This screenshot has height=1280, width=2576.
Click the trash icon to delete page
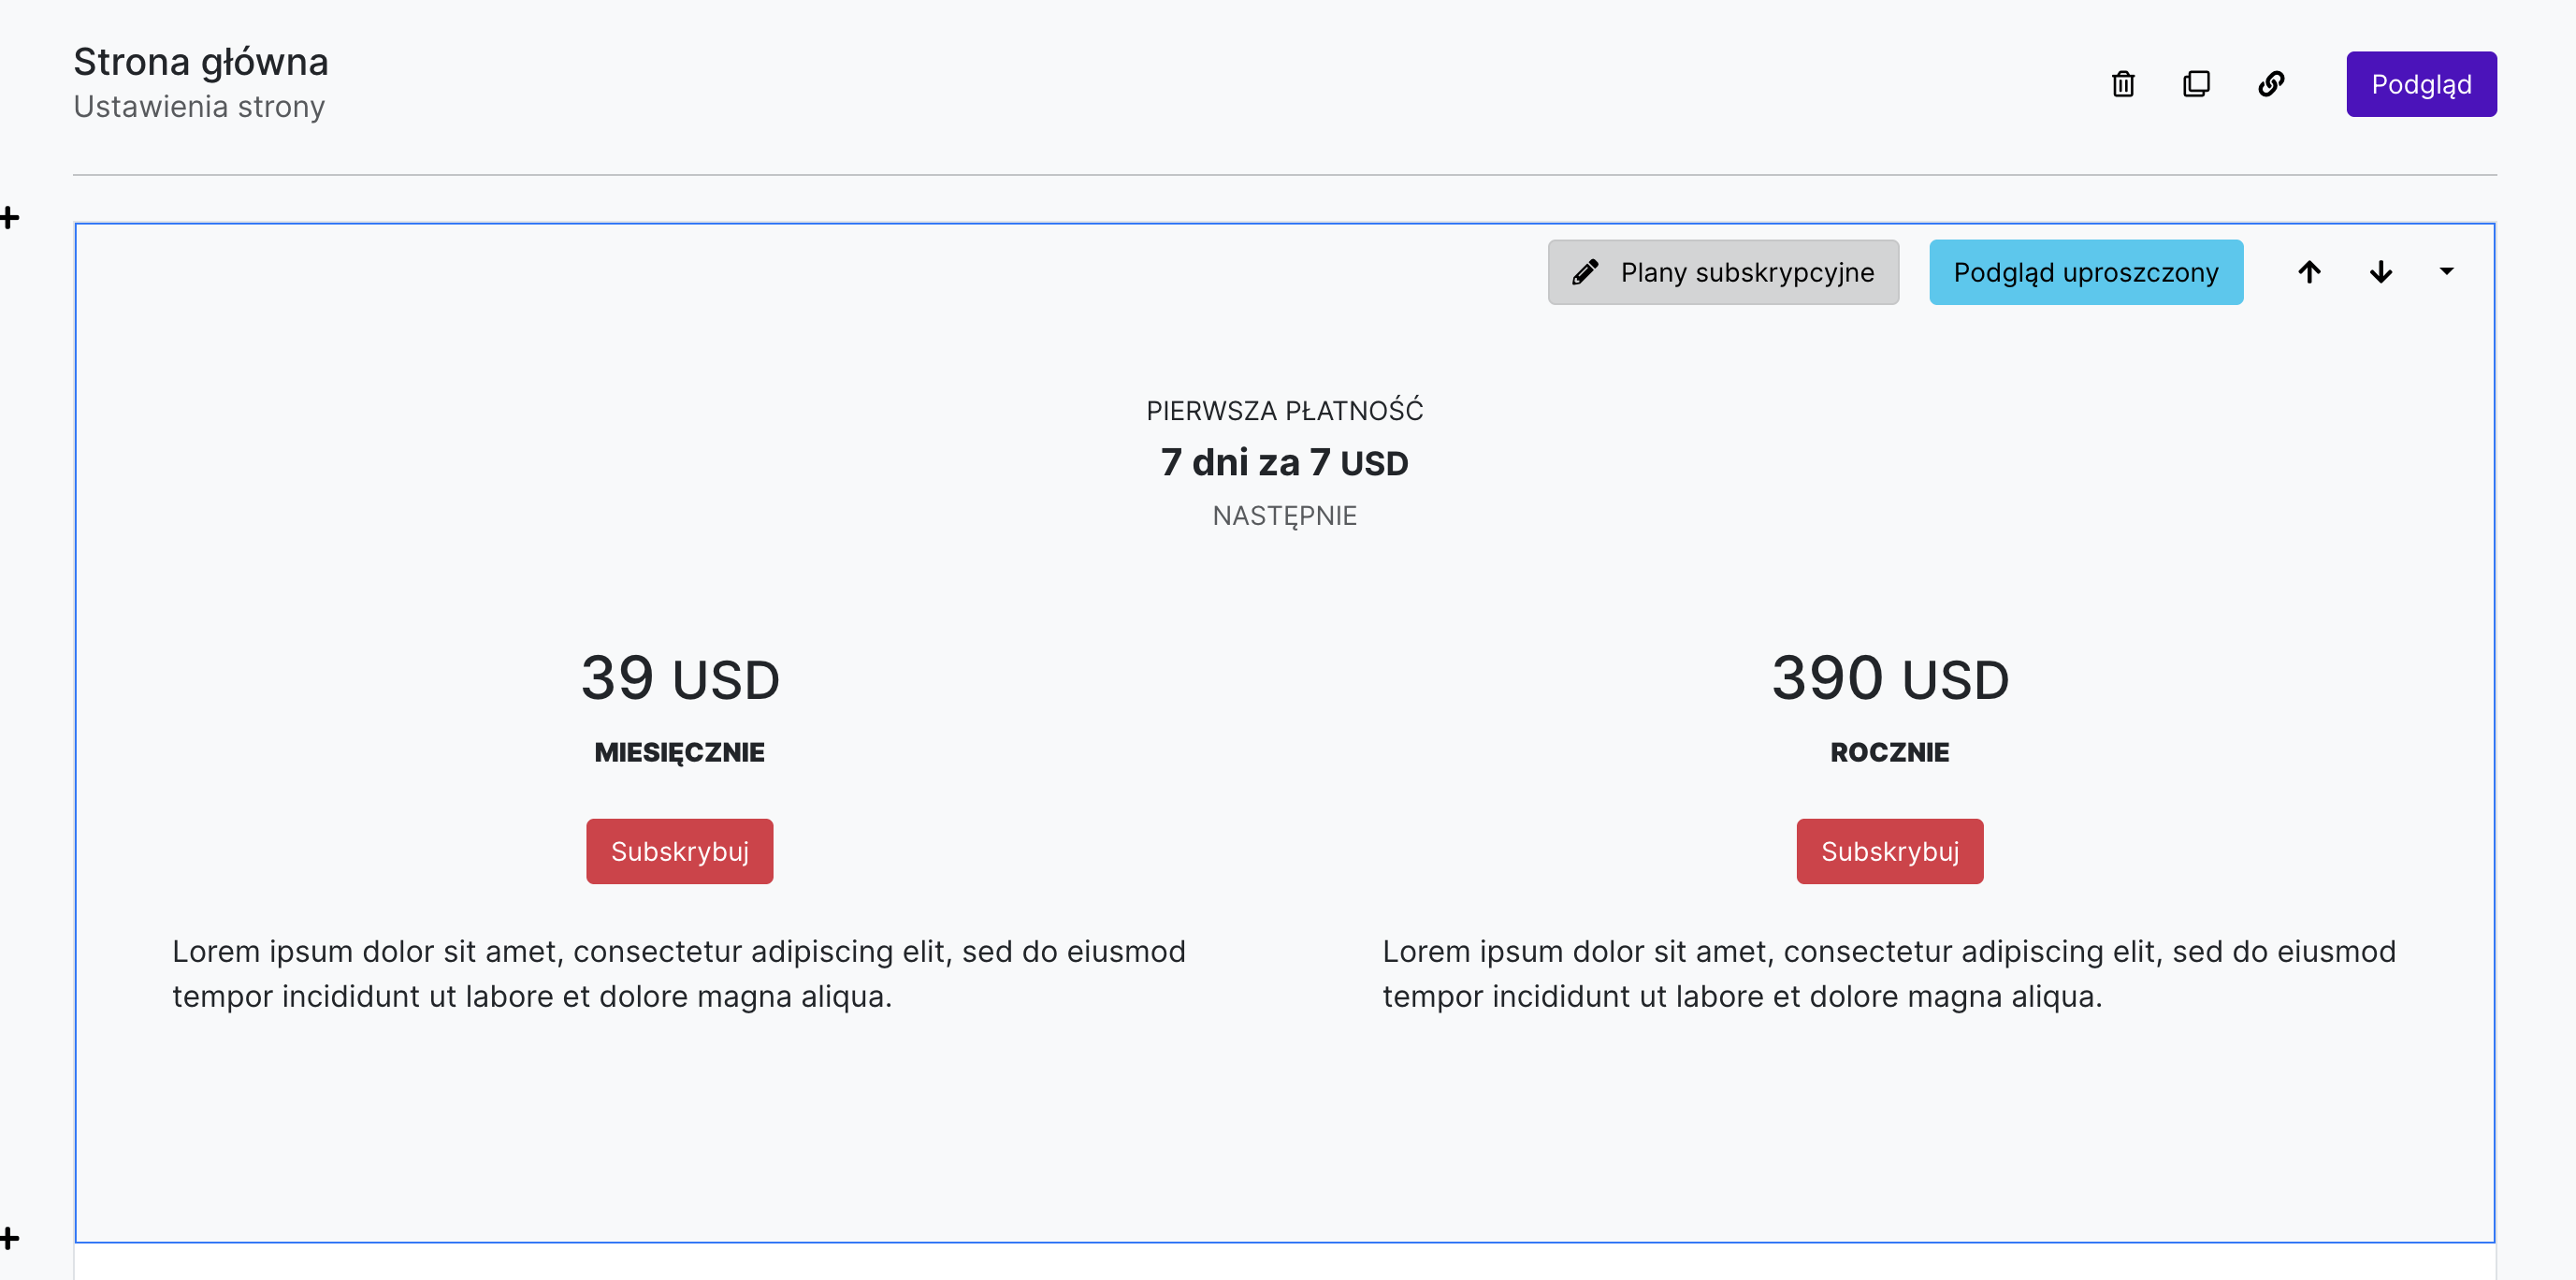point(2122,84)
